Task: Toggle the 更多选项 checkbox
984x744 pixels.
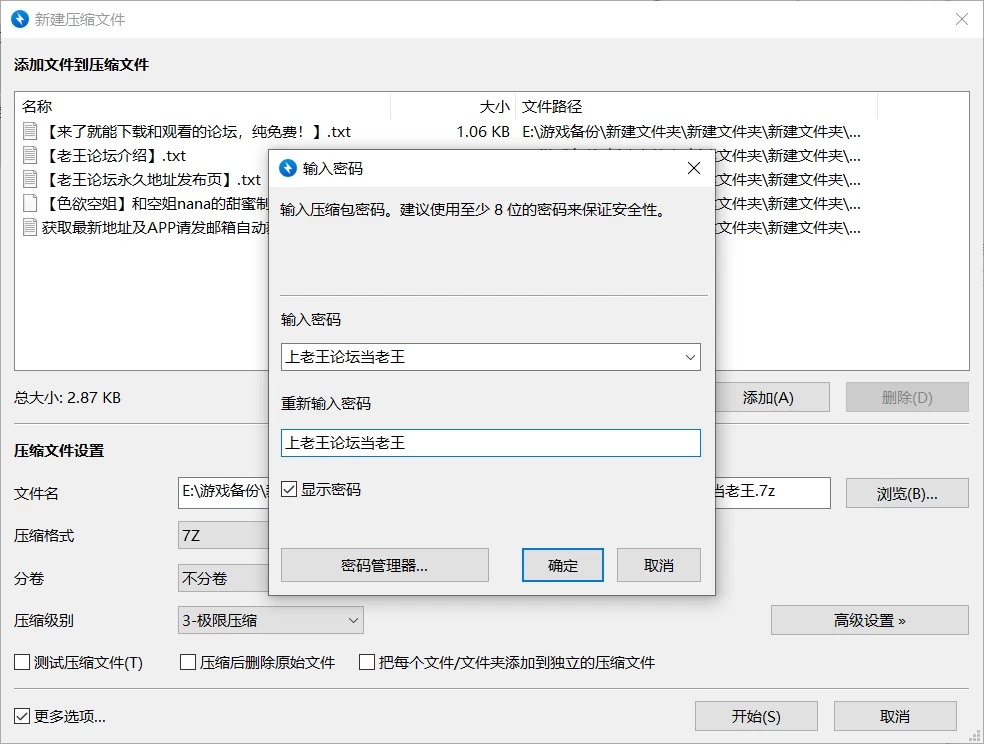Action: click(22, 716)
